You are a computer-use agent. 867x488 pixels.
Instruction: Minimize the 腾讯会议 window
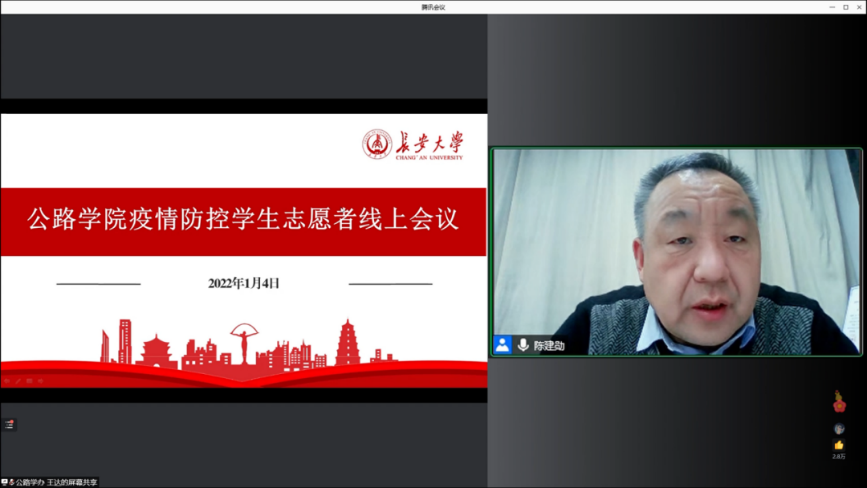tap(831, 7)
